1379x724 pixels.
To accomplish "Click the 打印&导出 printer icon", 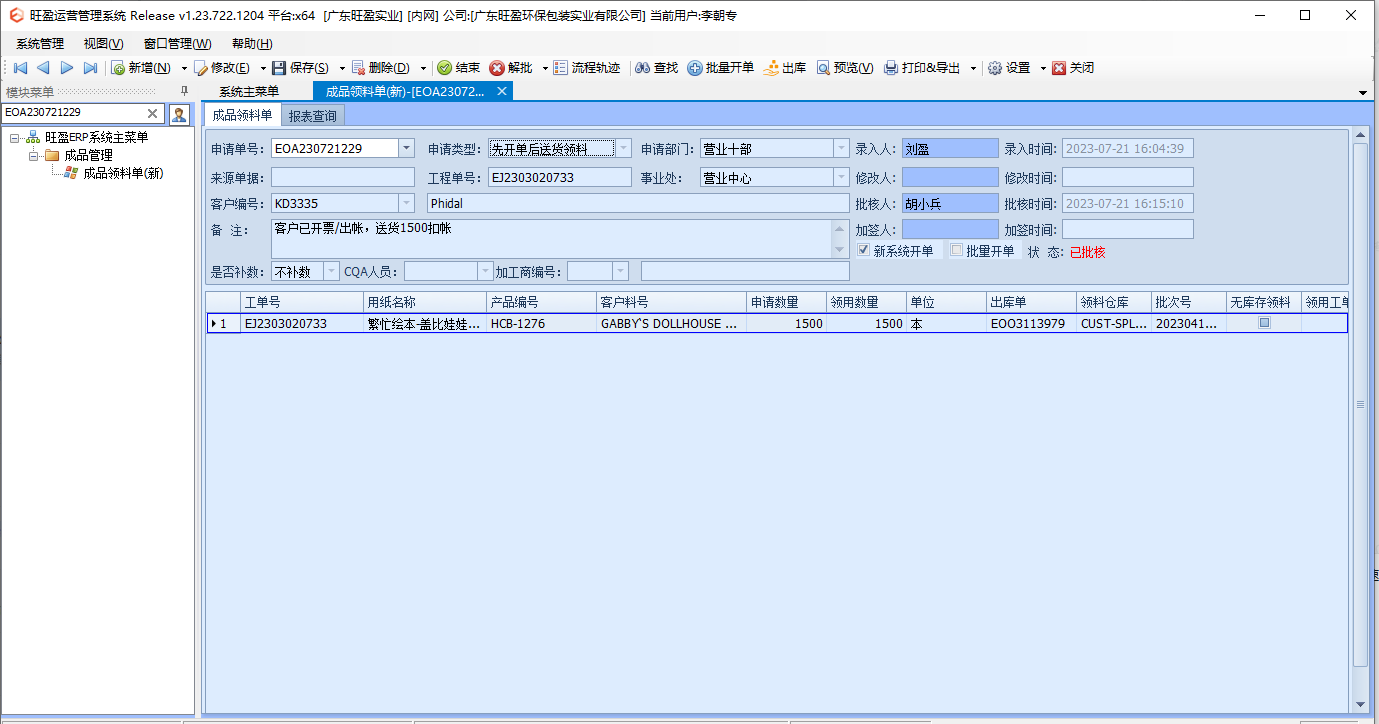I will coord(891,68).
